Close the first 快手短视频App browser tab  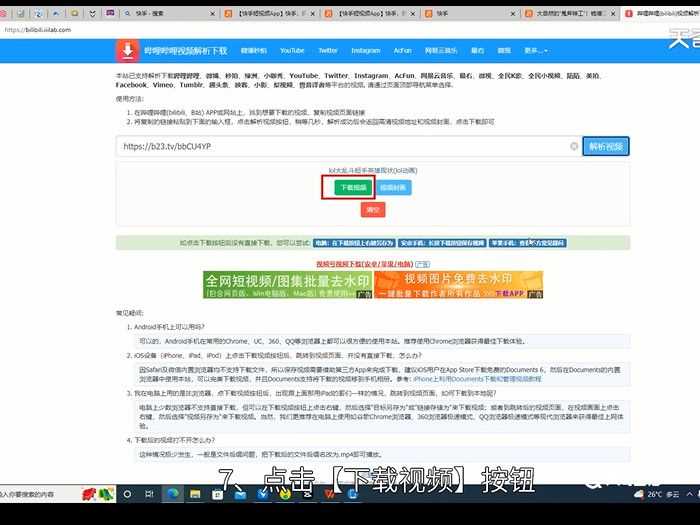312,14
